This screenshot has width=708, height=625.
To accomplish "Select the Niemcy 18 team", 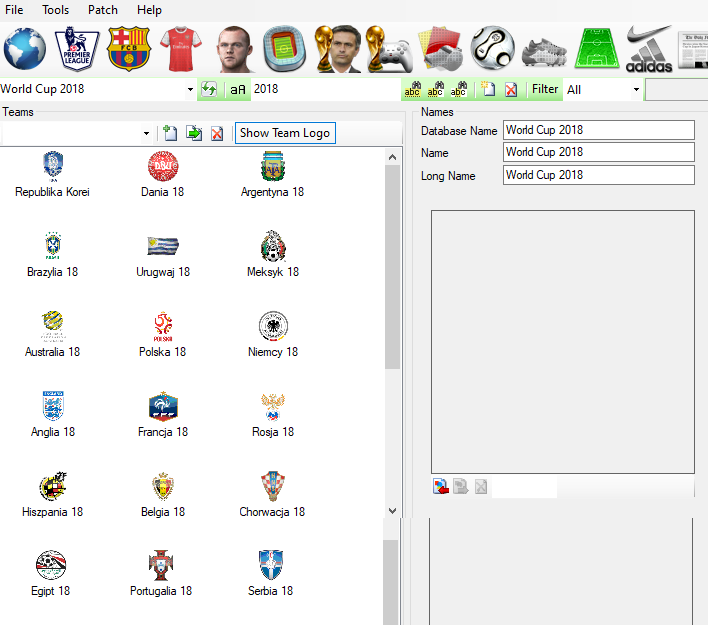I will coord(273,334).
